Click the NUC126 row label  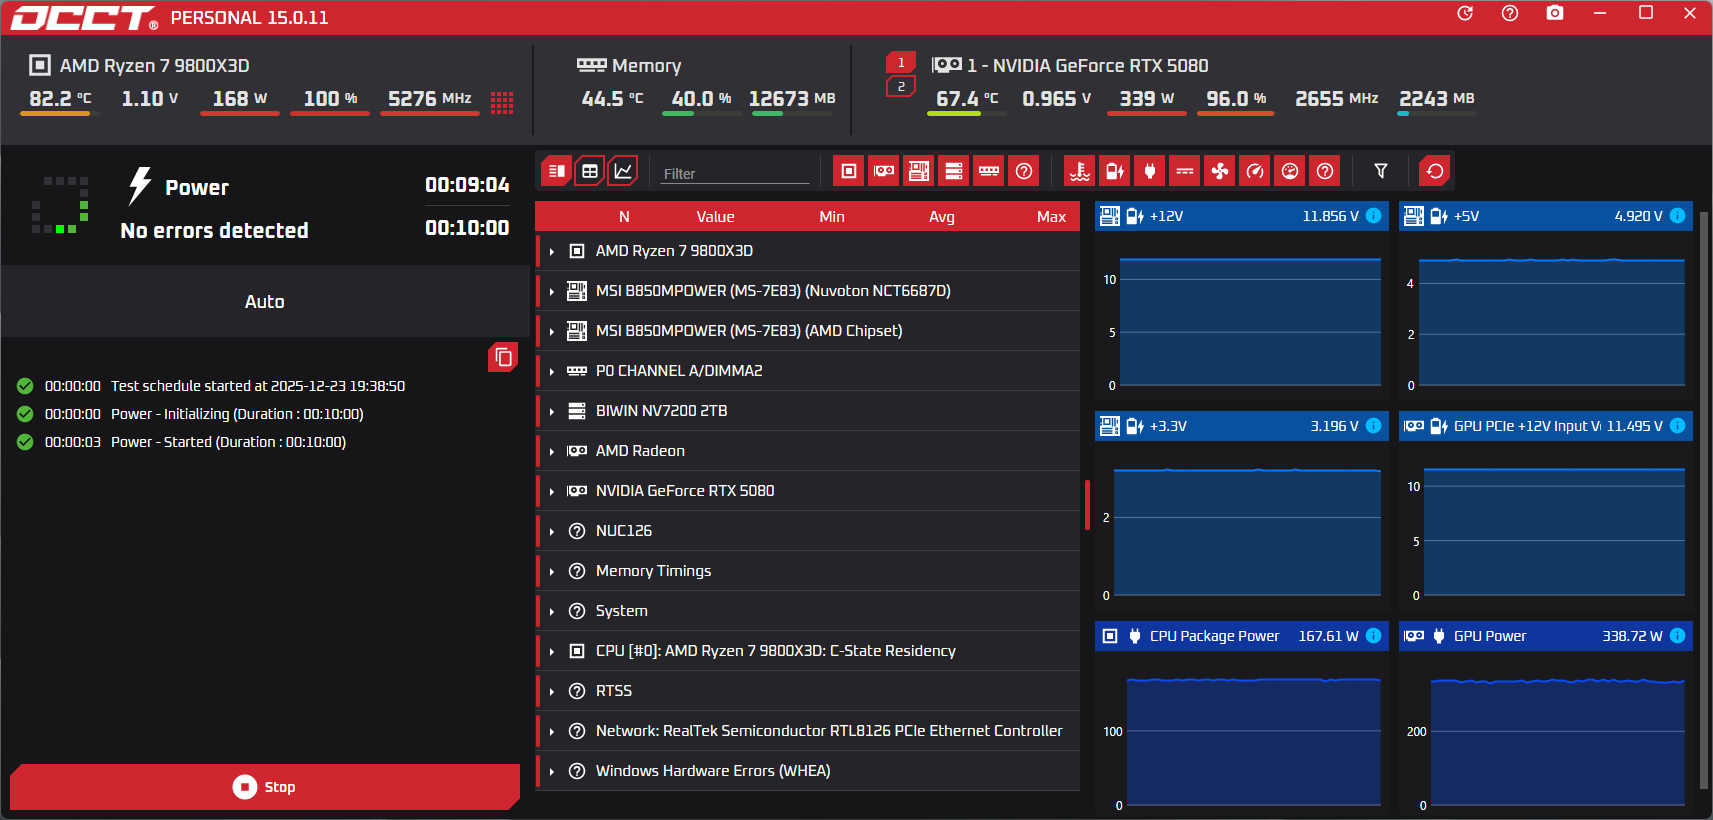[x=624, y=531]
